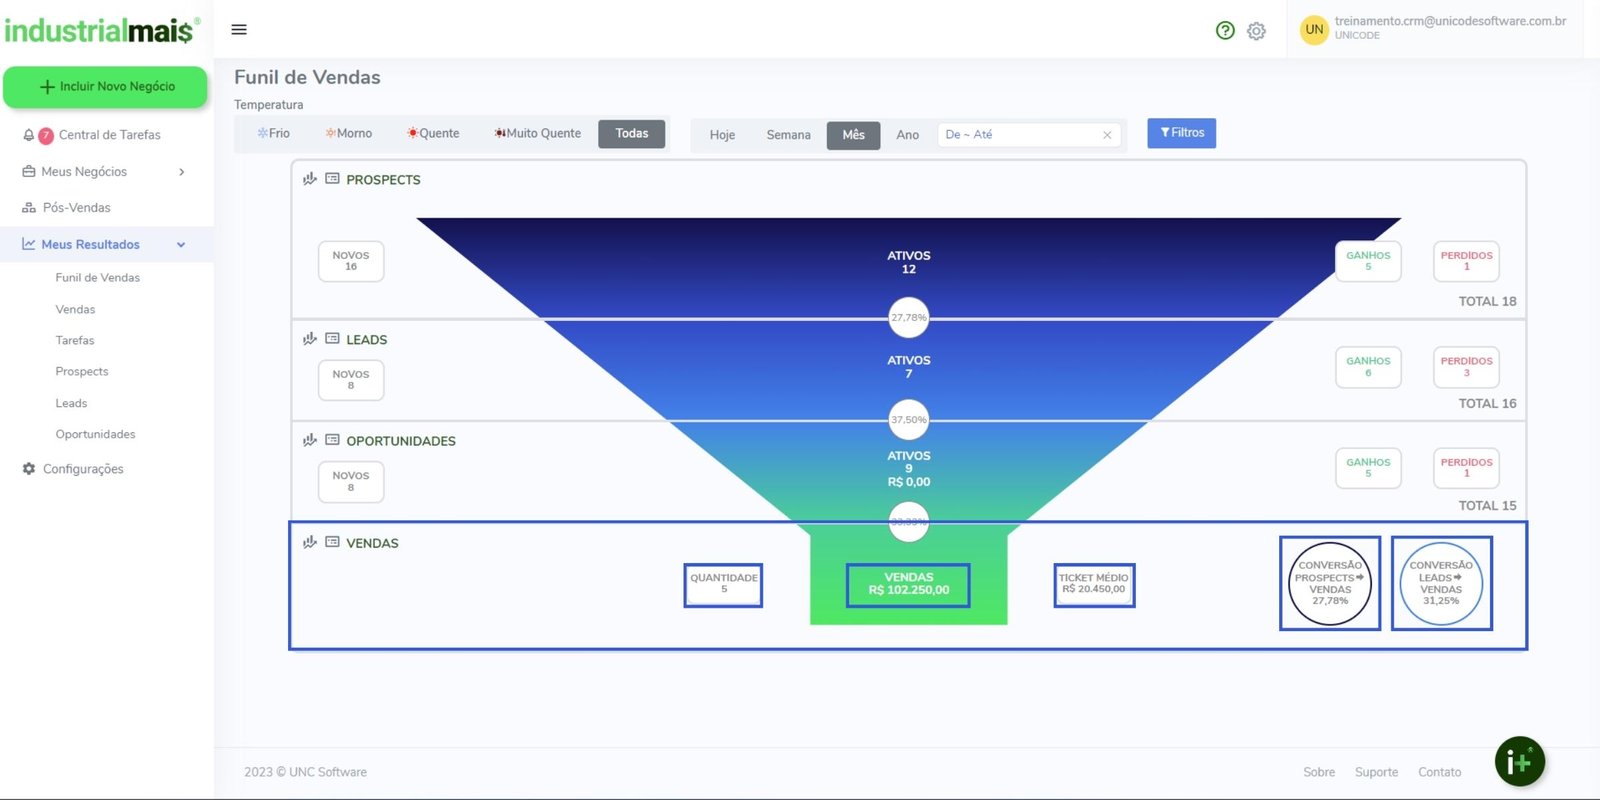The width and height of the screenshot is (1600, 800).
Task: Click the chart icon beside OPORTUNIDADES
Action: (310, 440)
